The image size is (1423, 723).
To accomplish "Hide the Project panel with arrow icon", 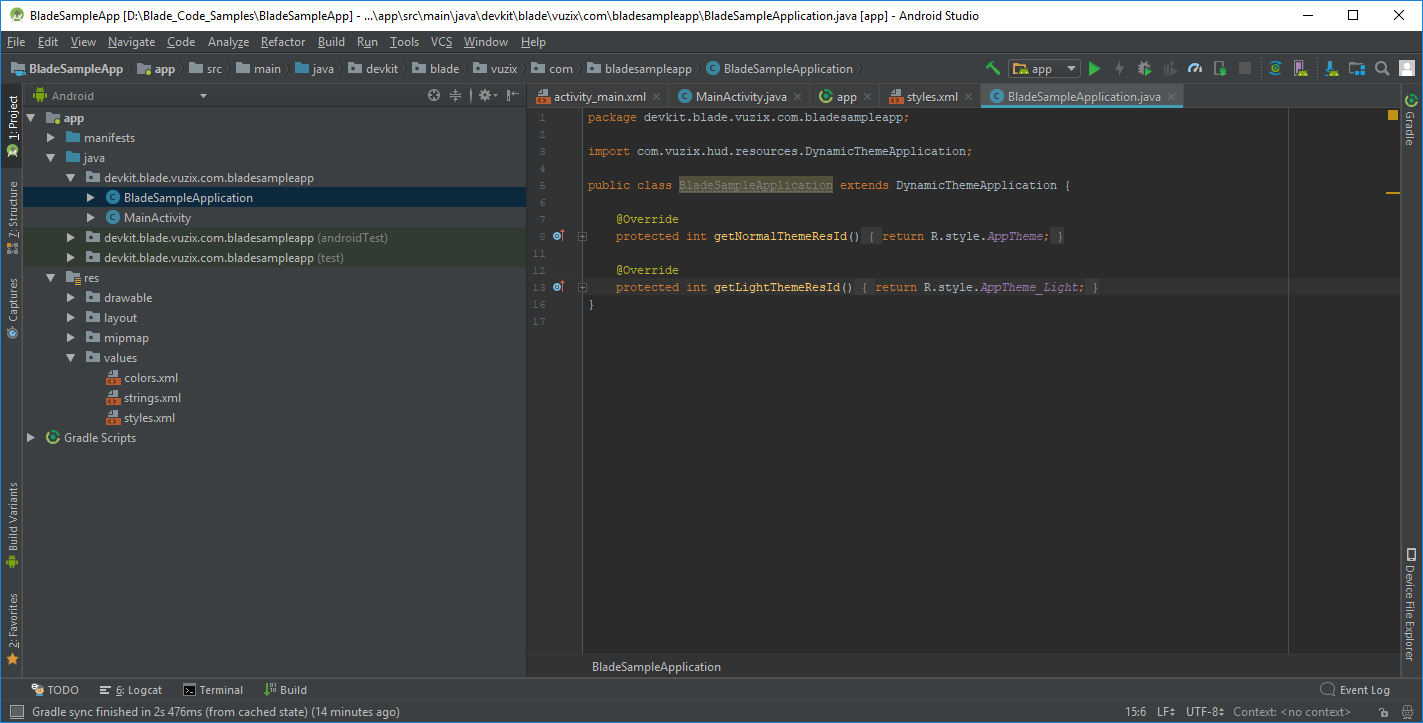I will click(x=512, y=95).
